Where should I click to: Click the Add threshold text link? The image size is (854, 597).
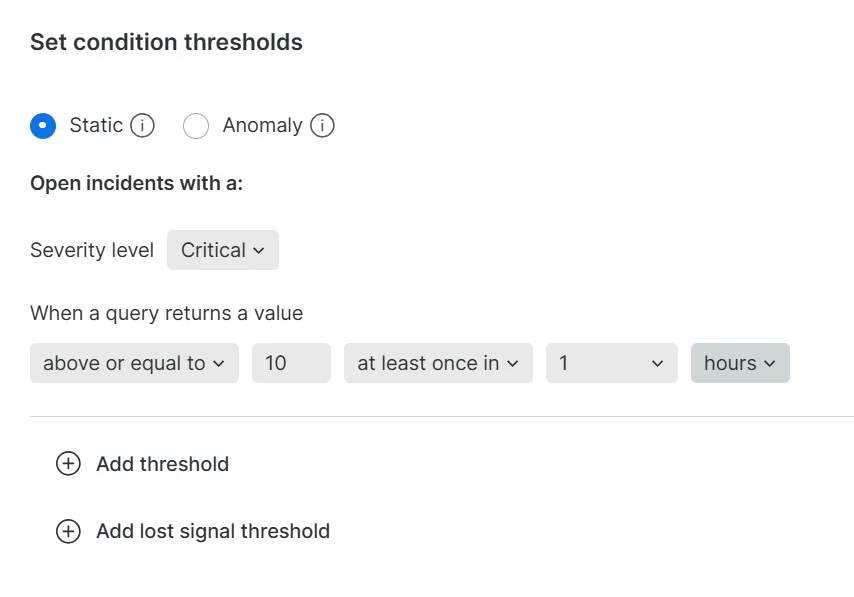point(163,464)
